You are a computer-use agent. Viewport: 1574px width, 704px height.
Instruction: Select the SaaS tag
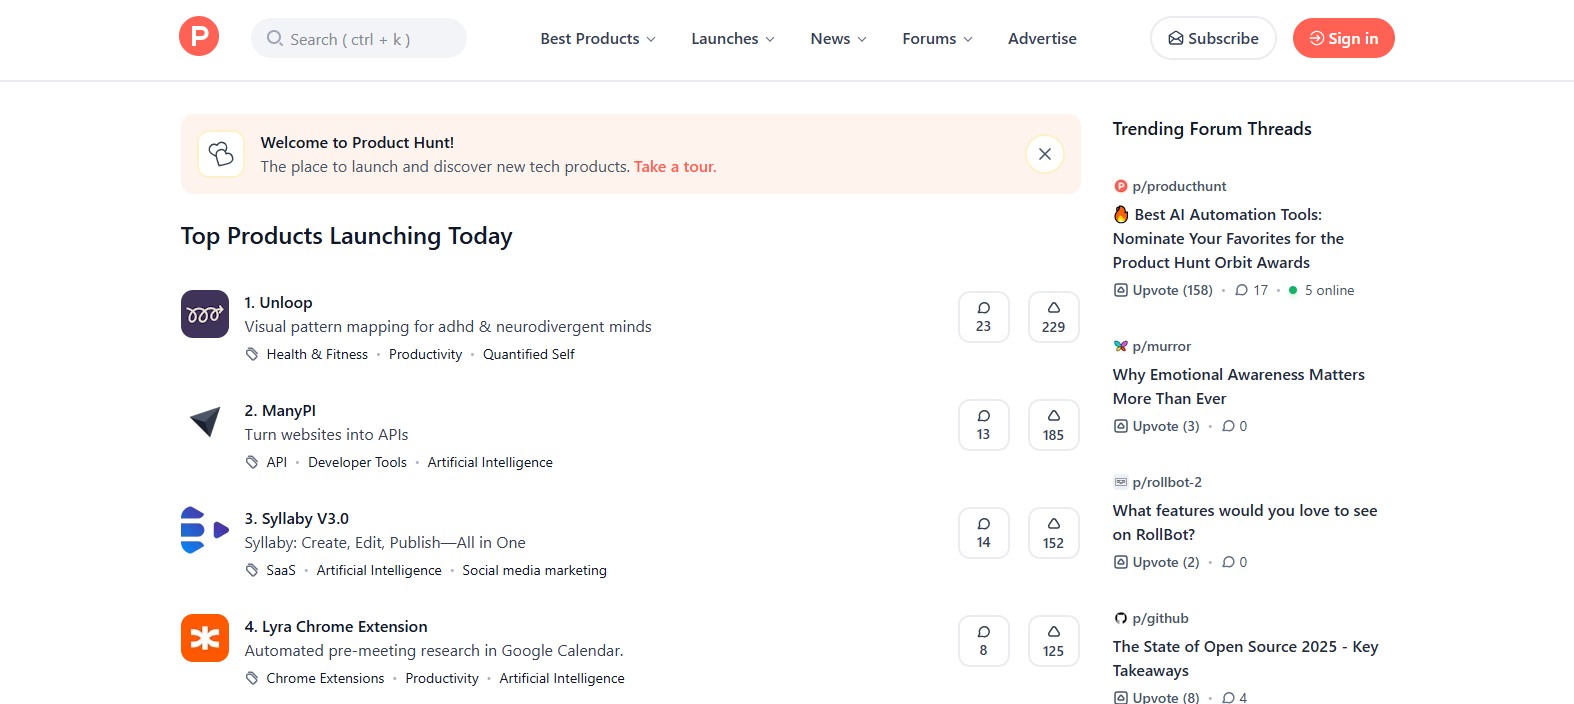pos(281,570)
